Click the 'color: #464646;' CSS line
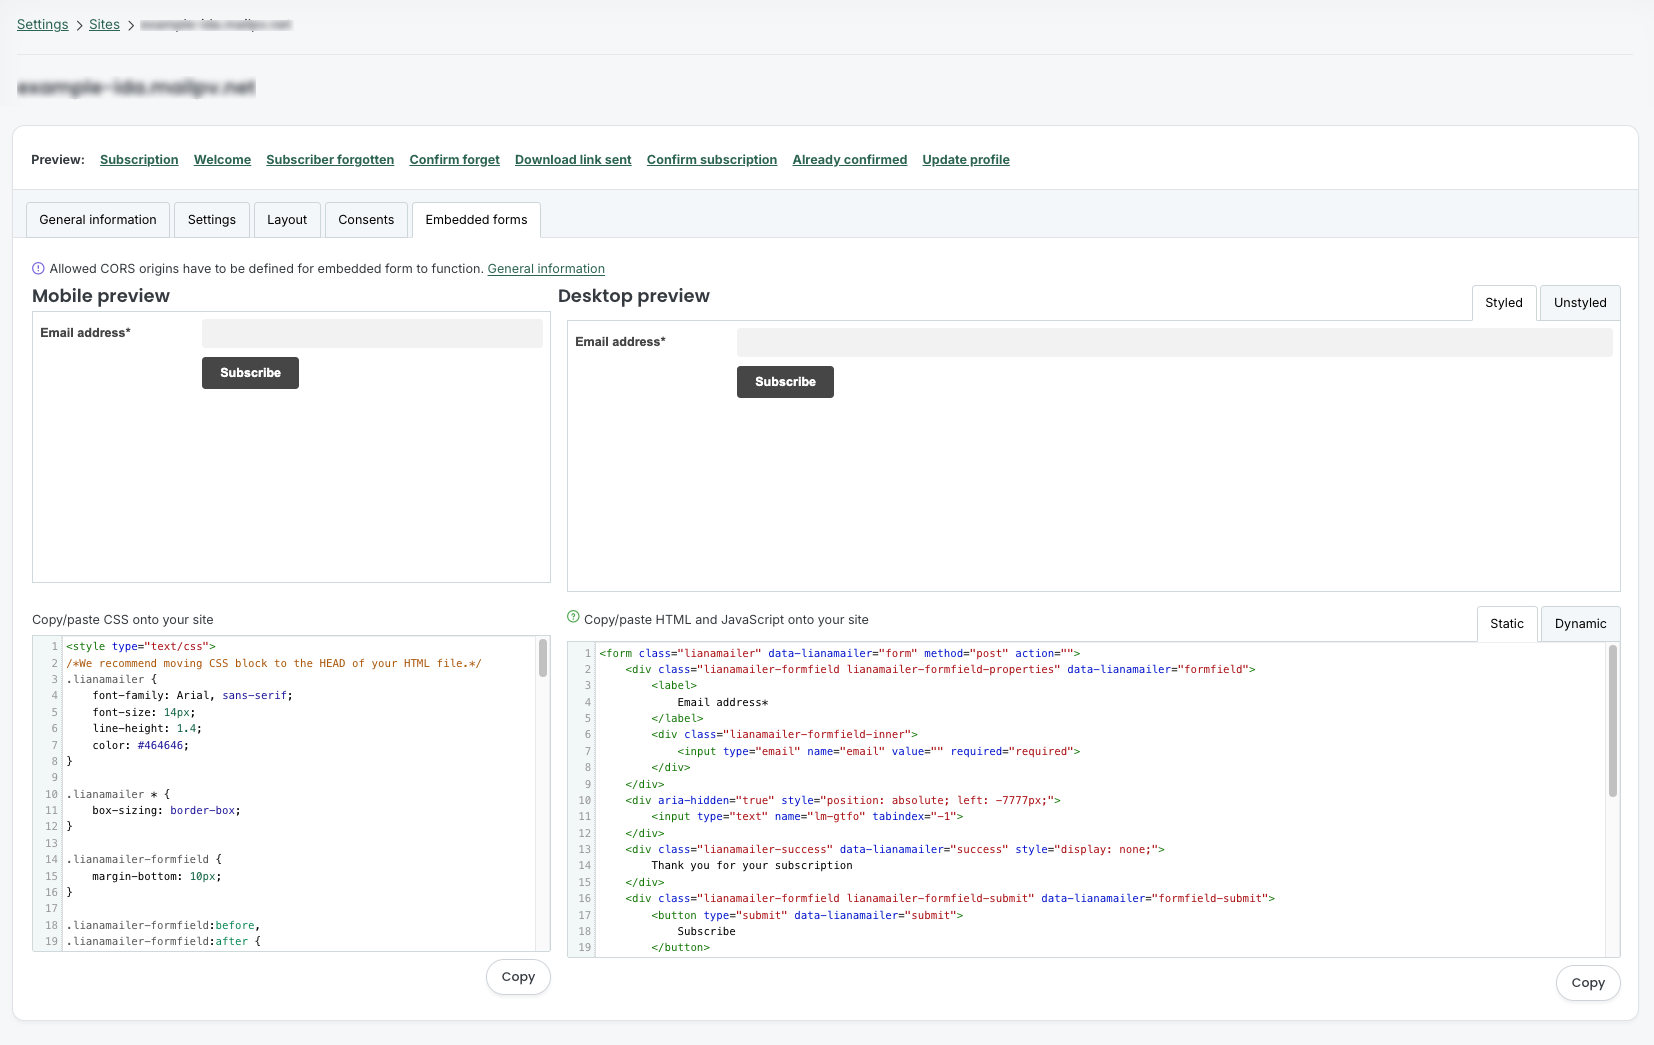The width and height of the screenshot is (1654, 1045). pyautogui.click(x=141, y=745)
